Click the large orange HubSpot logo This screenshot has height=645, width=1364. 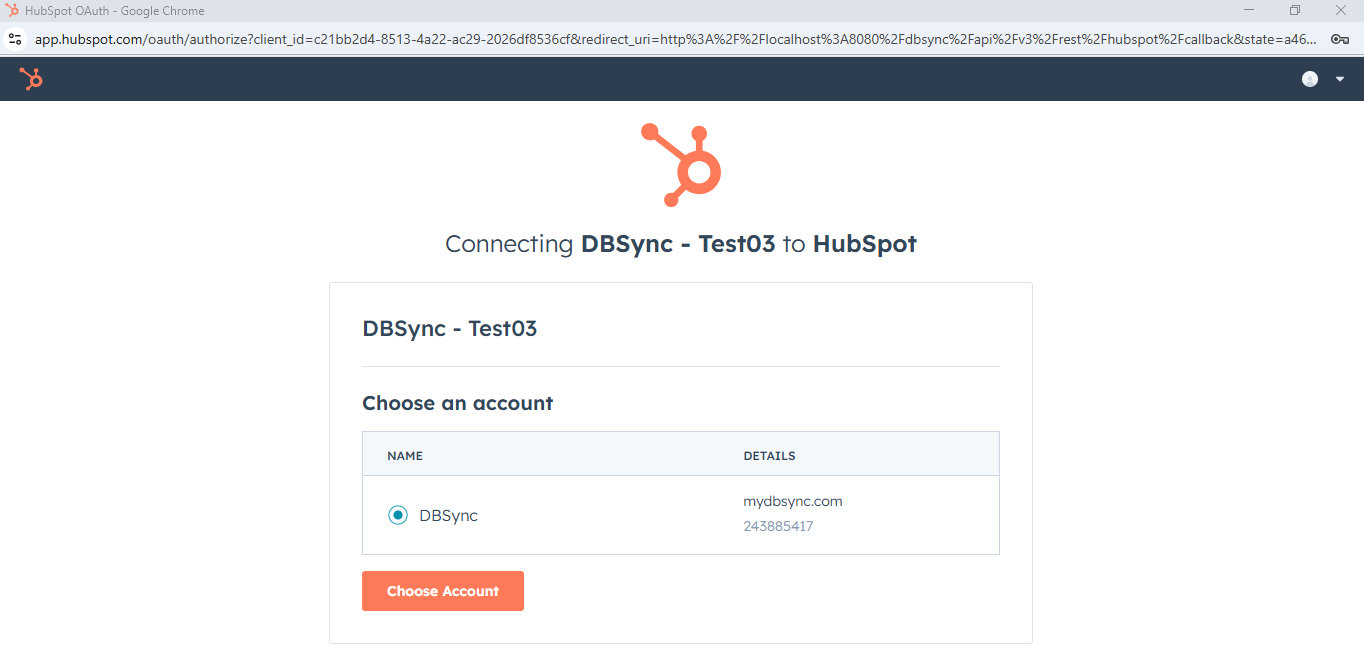pos(681,165)
